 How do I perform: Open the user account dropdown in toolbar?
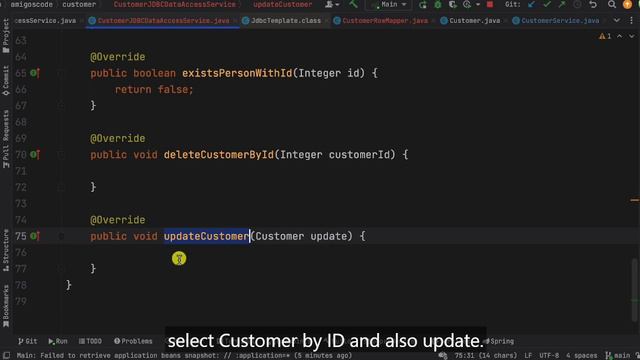click(x=332, y=4)
